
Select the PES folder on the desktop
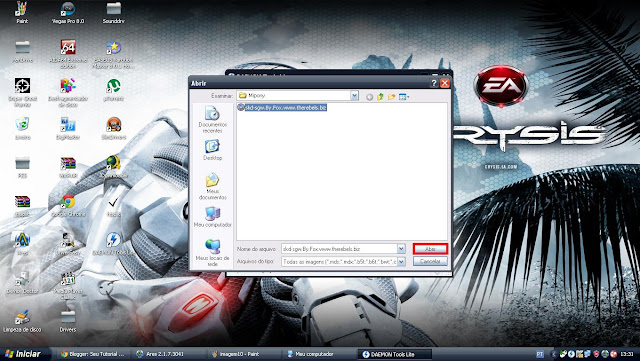(22, 167)
